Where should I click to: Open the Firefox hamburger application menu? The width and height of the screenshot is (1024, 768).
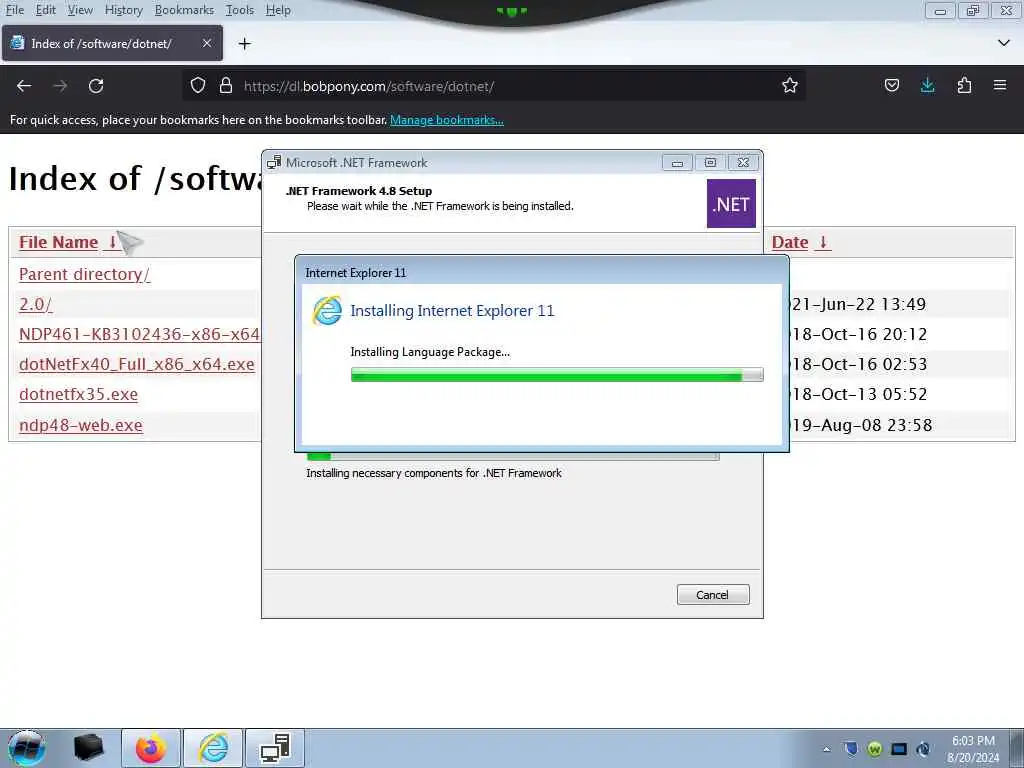[1000, 86]
